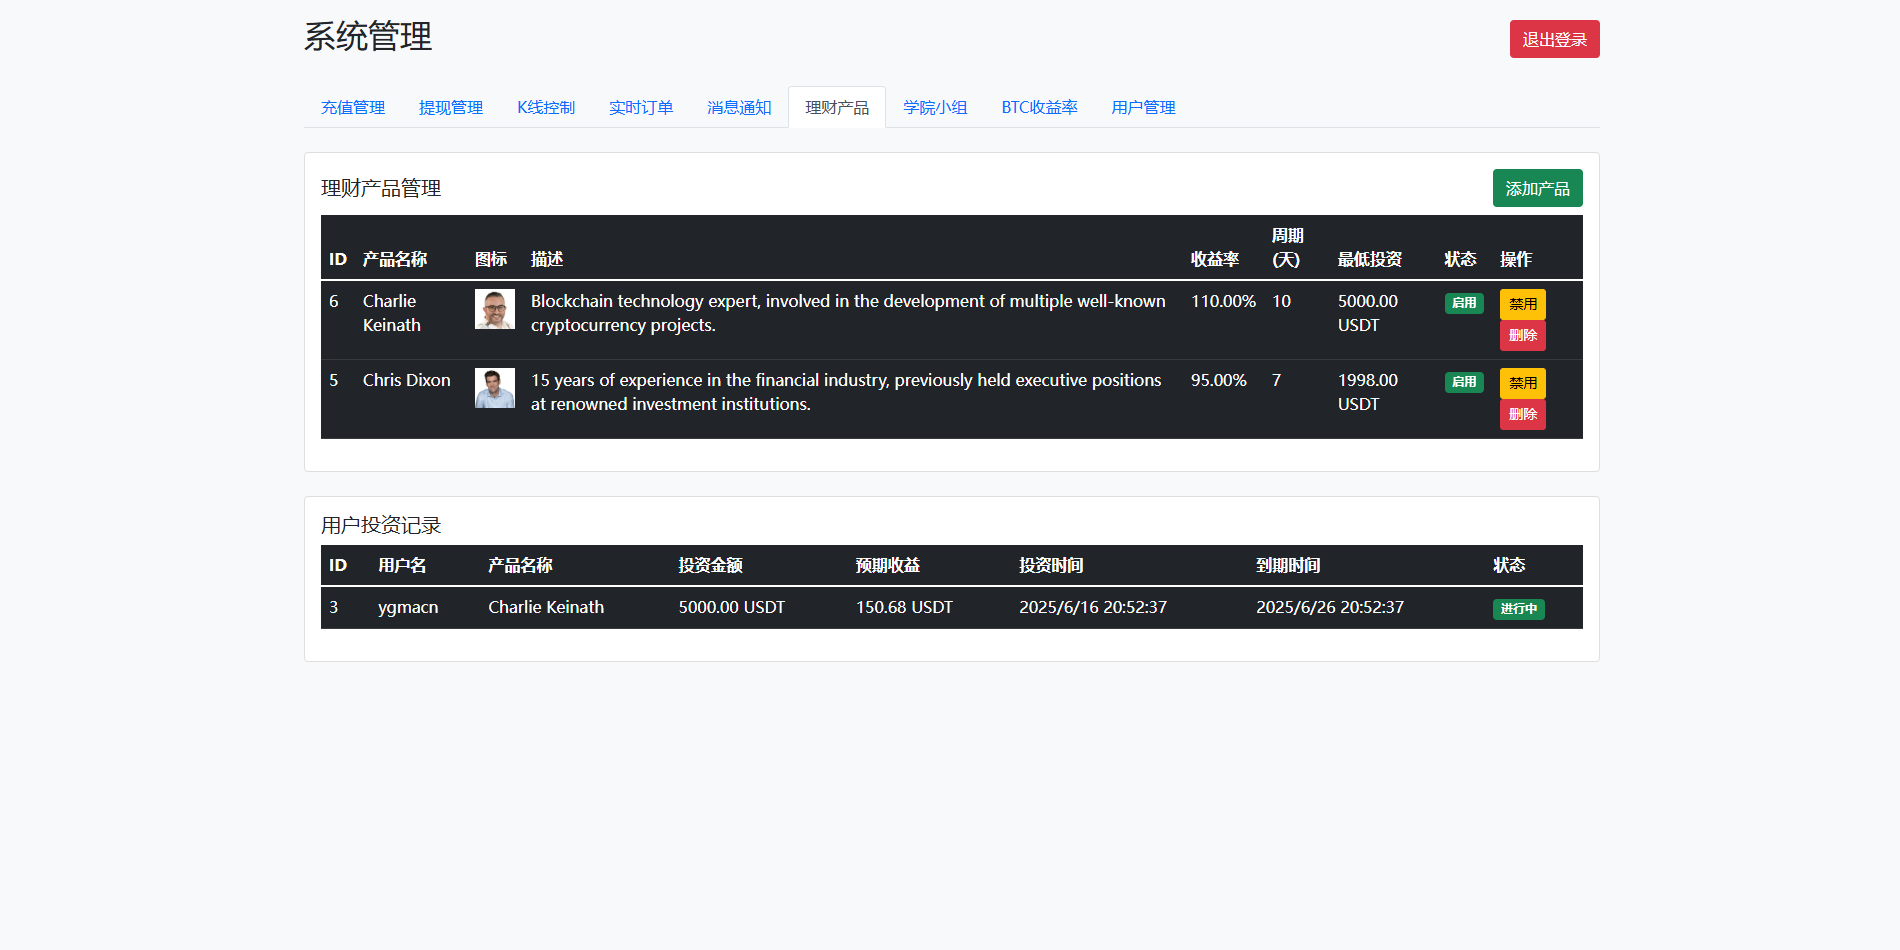Click the 进行中 status badge for ygmacn
The height and width of the screenshot is (950, 1900).
(1518, 609)
